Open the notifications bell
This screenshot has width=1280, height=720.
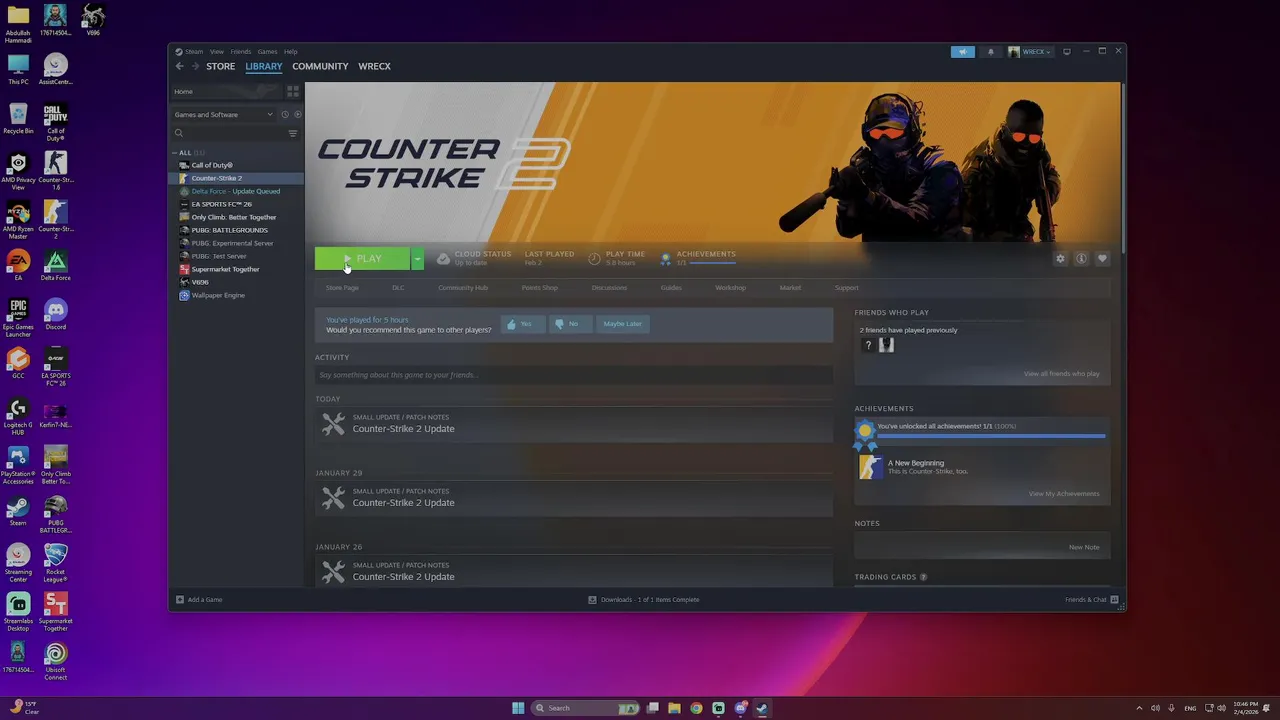[x=992, y=51]
